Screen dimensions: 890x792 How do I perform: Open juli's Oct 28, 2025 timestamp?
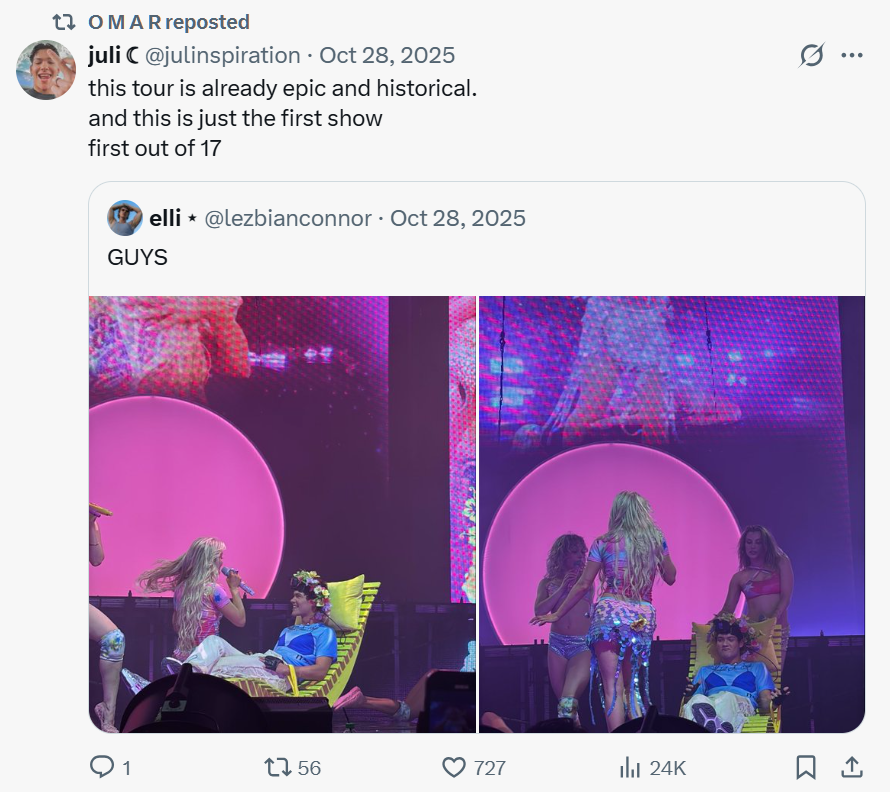click(387, 55)
